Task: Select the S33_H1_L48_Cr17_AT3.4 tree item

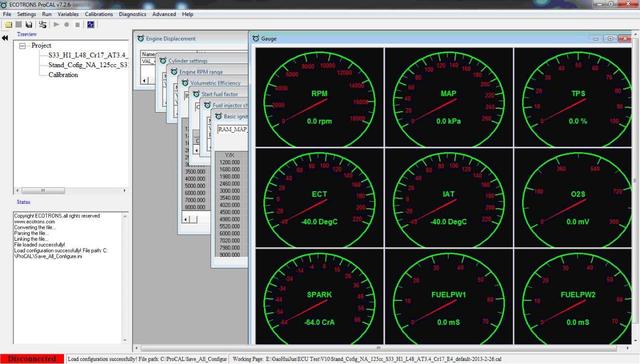Action: tap(87, 55)
